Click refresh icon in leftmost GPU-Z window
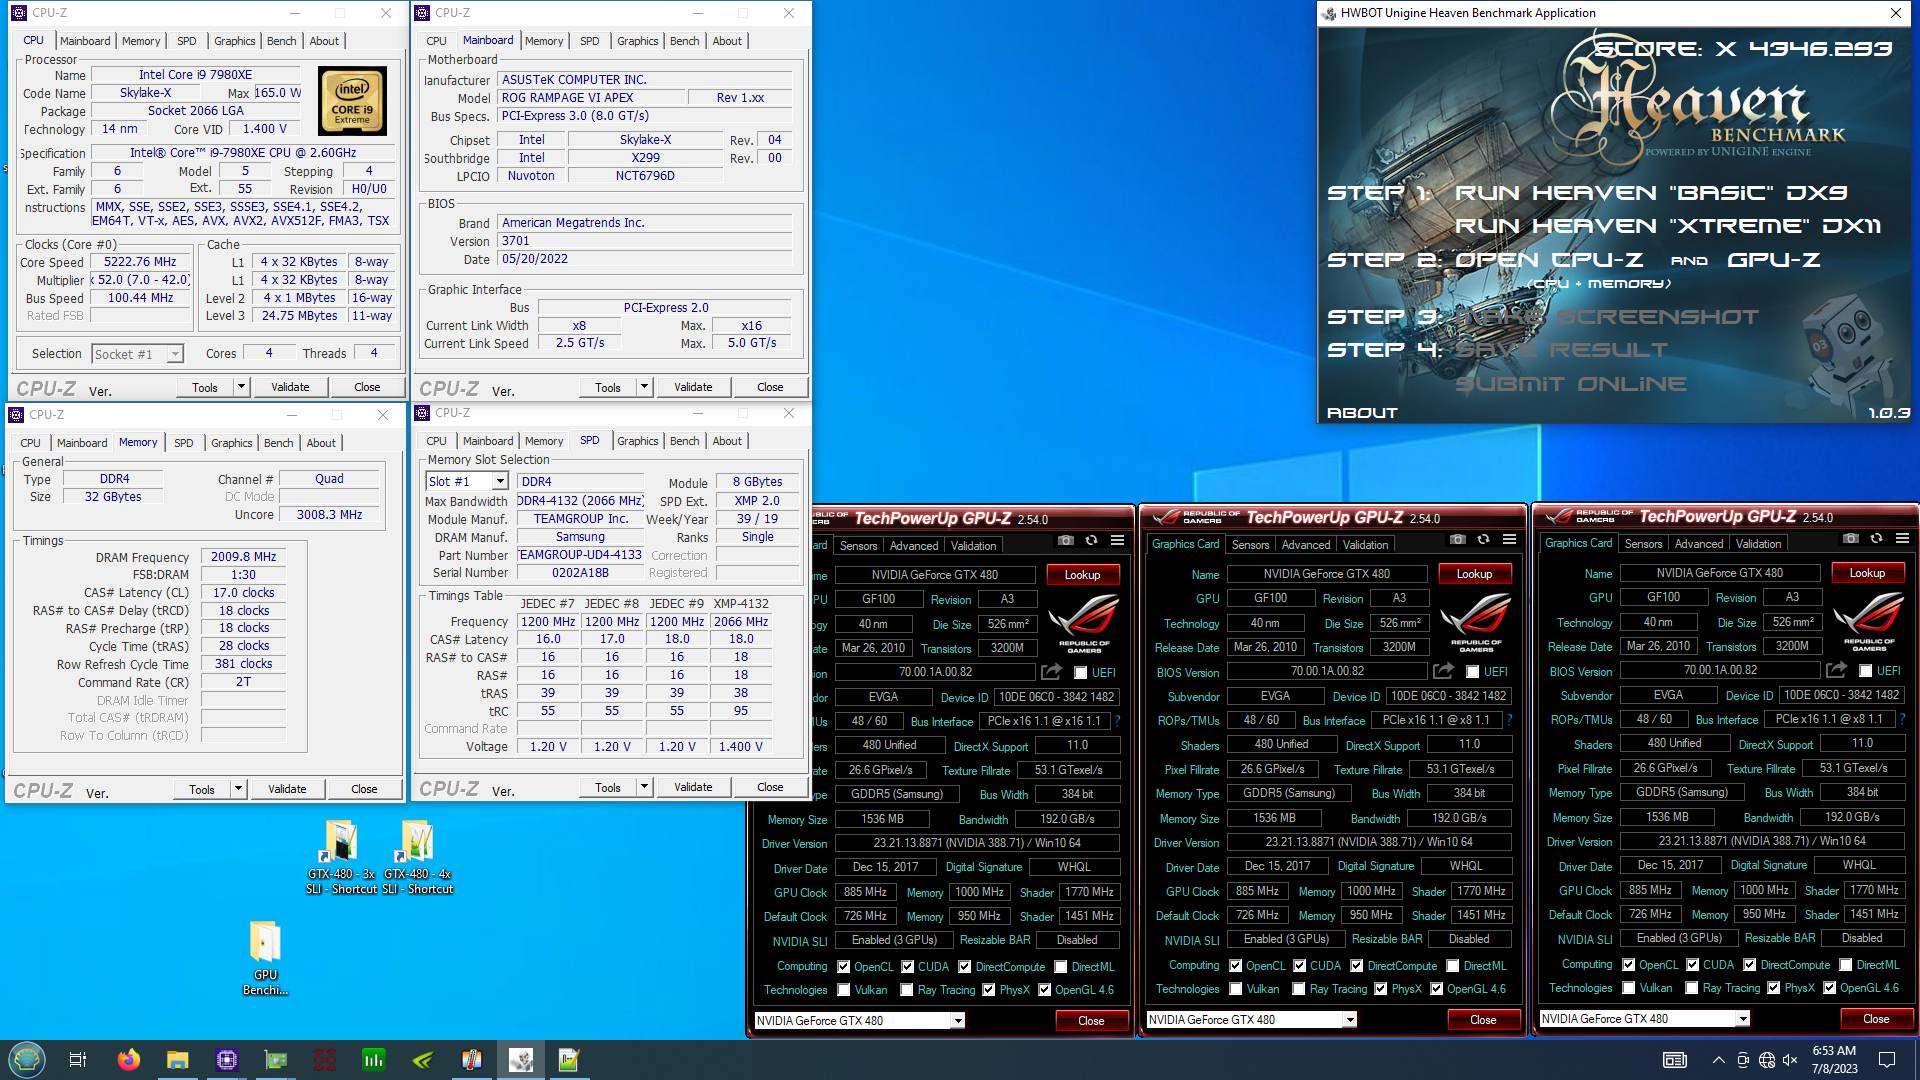This screenshot has width=1920, height=1080. coord(1091,541)
